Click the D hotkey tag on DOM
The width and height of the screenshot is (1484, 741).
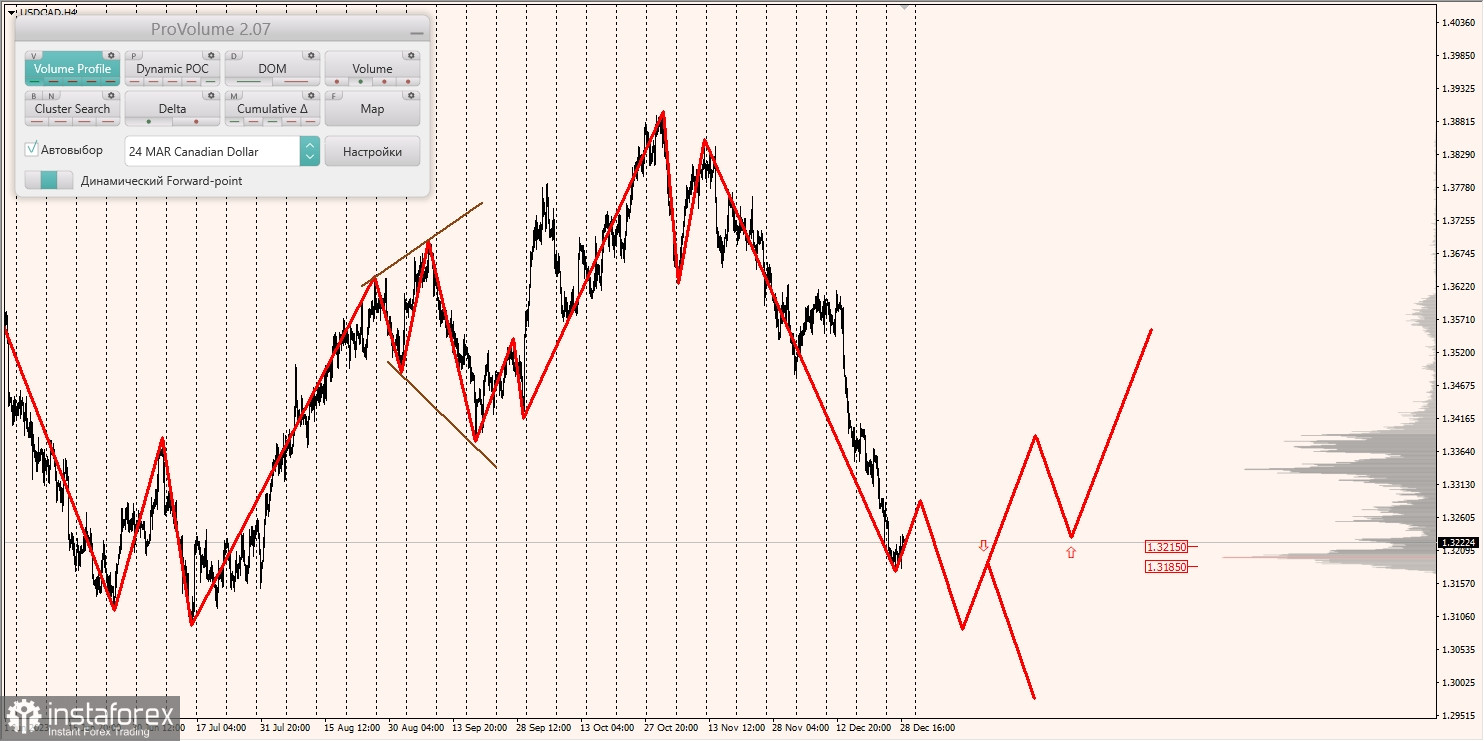tap(234, 56)
